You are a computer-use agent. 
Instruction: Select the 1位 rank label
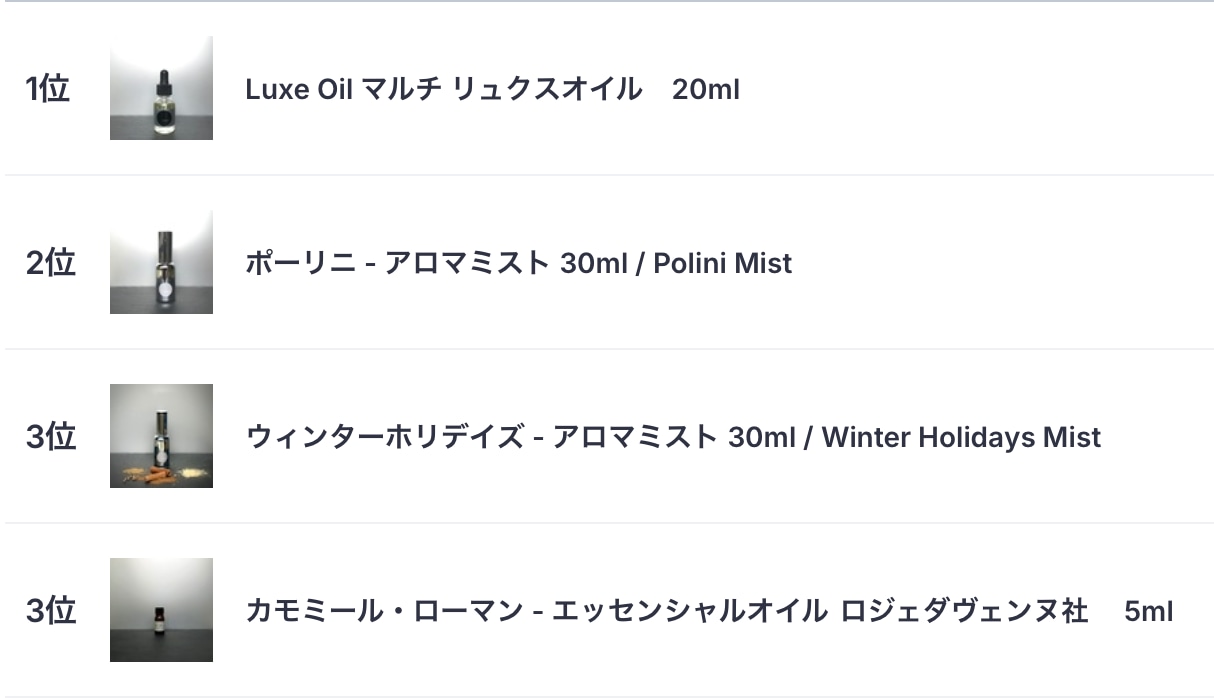(47, 89)
